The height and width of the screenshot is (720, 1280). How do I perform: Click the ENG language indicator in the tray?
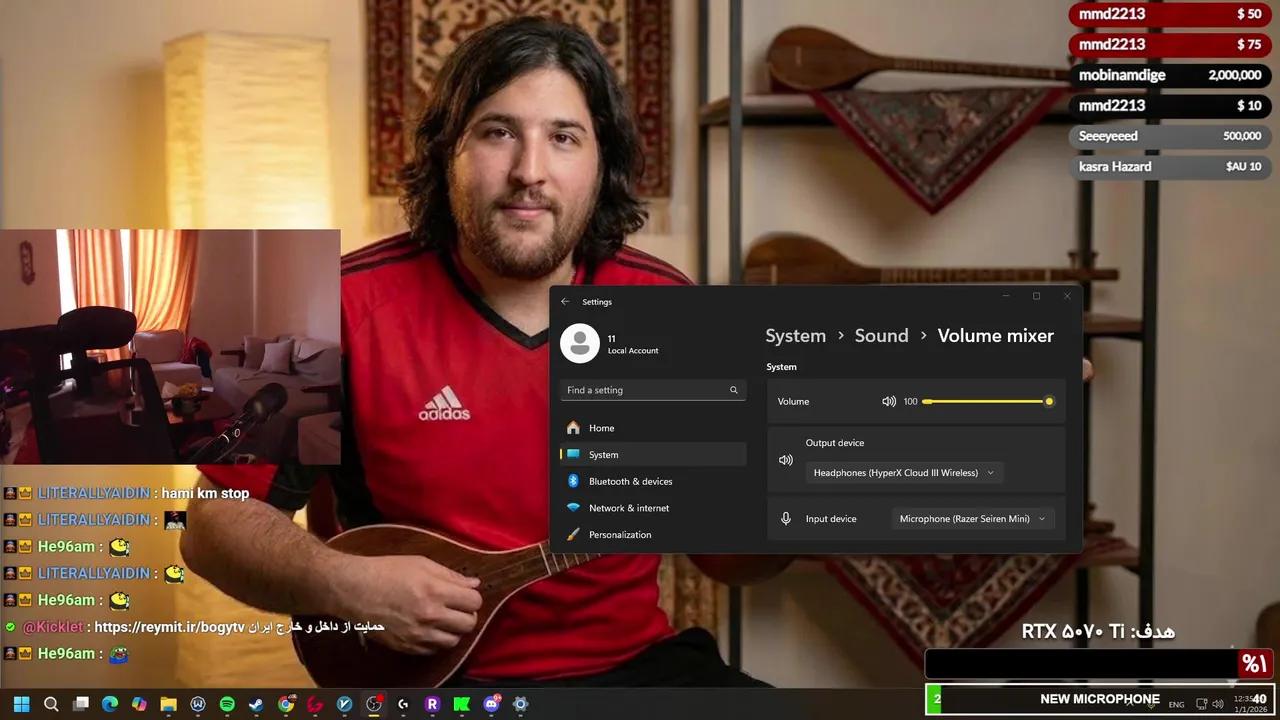click(x=1176, y=704)
